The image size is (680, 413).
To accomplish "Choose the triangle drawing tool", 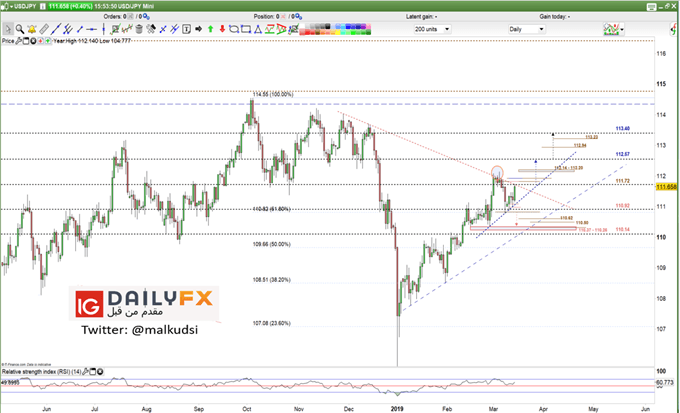I will [258, 29].
